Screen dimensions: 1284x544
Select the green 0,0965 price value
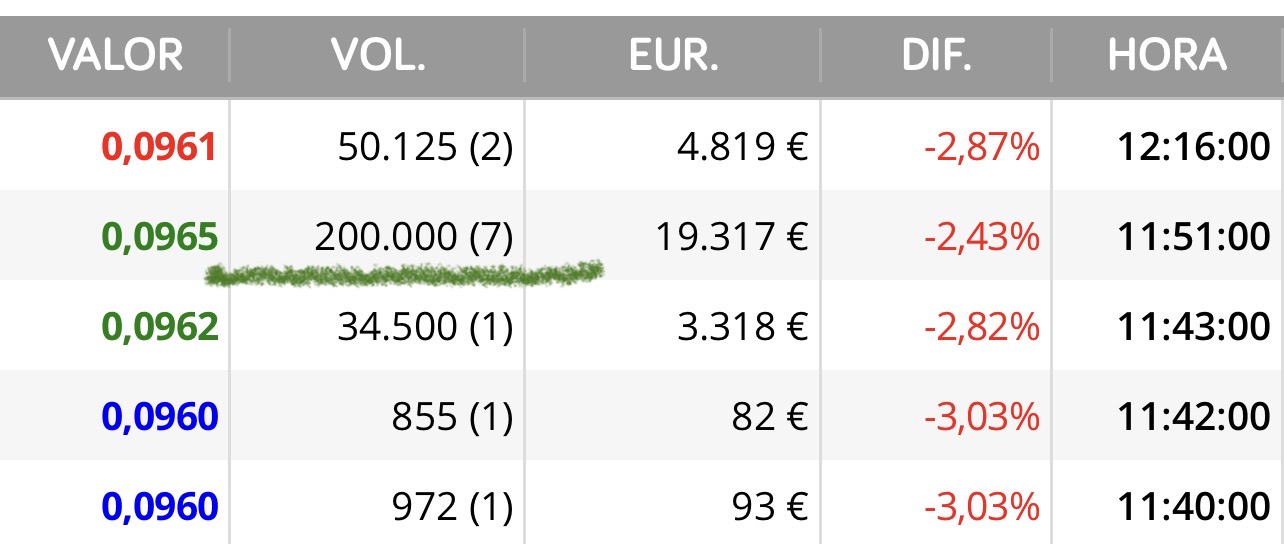click(159, 237)
